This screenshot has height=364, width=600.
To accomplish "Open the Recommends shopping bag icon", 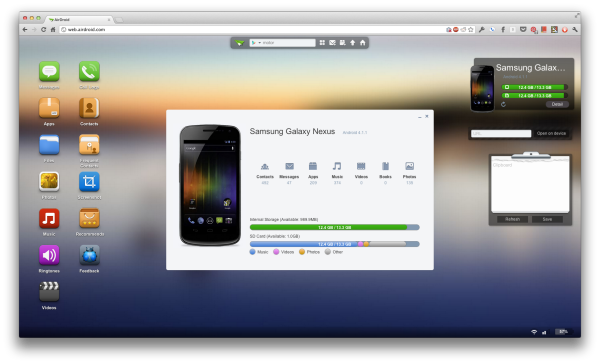I will (89, 218).
